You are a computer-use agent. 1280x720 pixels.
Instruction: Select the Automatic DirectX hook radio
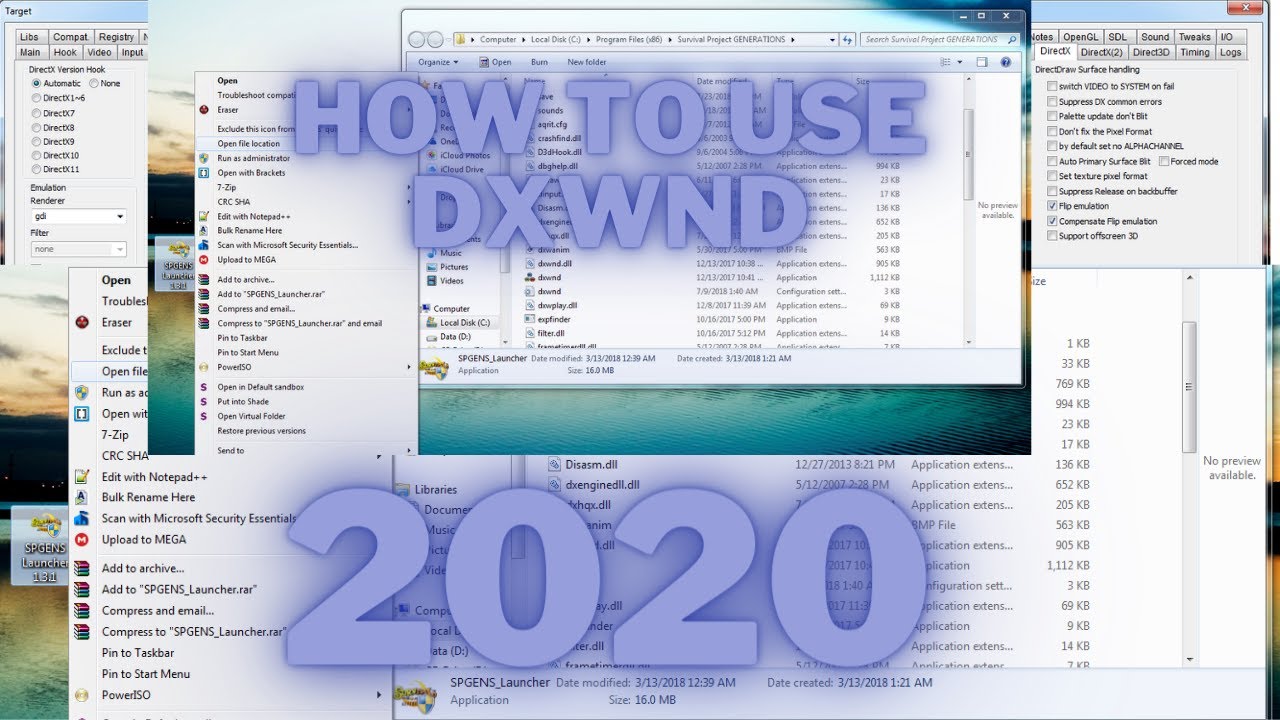[x=36, y=84]
